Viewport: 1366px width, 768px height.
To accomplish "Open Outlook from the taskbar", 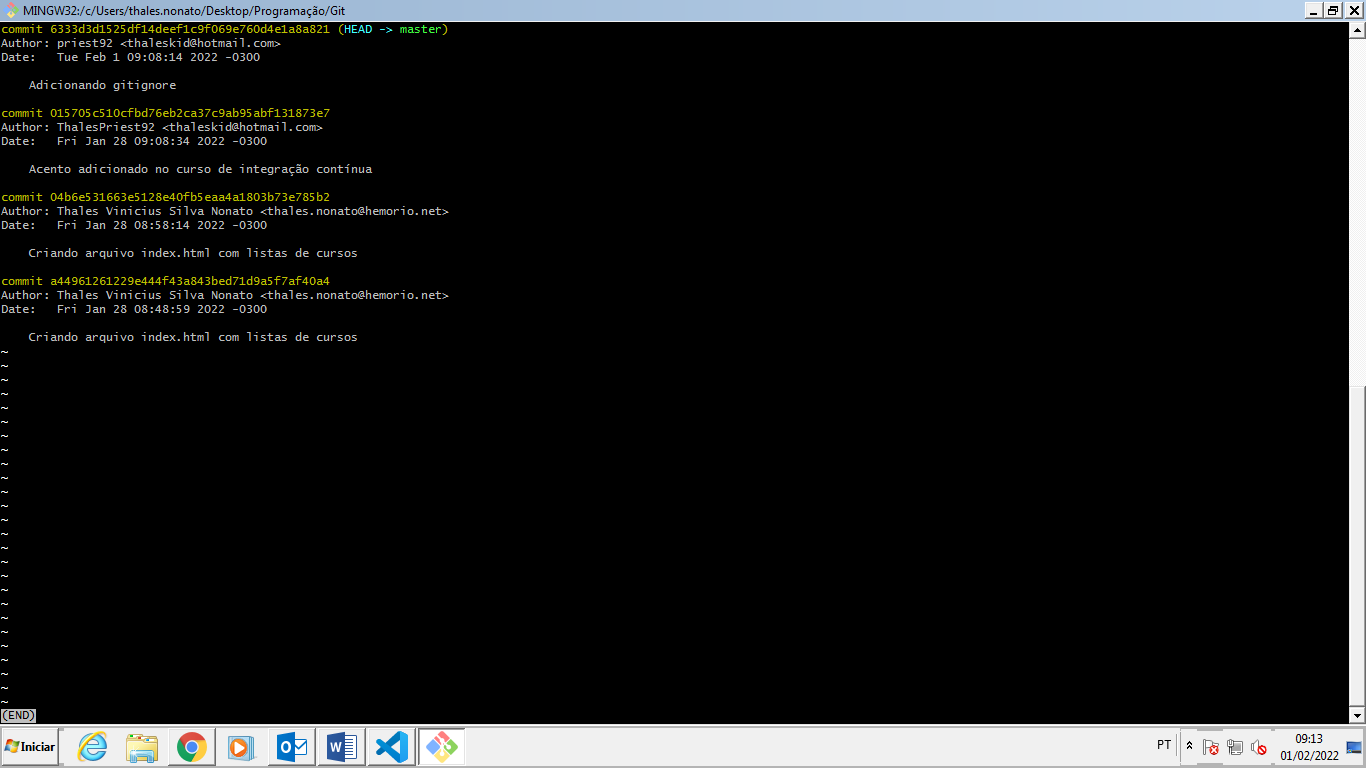I will coord(292,747).
